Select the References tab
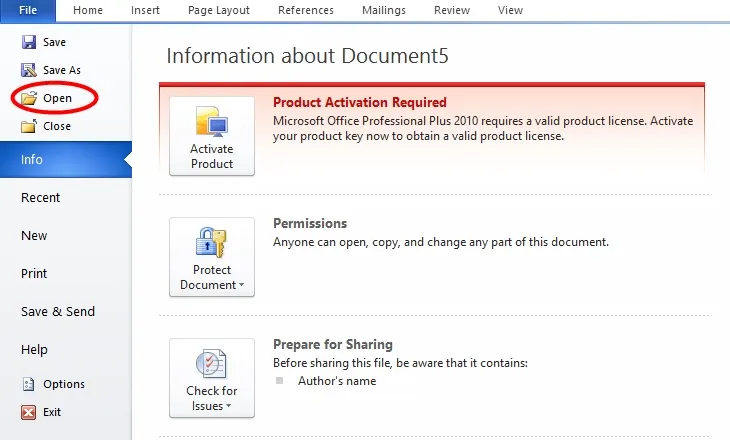 [x=306, y=10]
